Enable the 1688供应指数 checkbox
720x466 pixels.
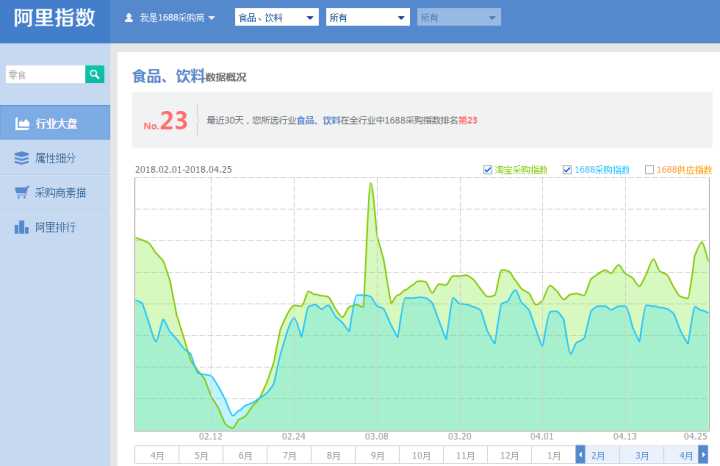tap(650, 169)
